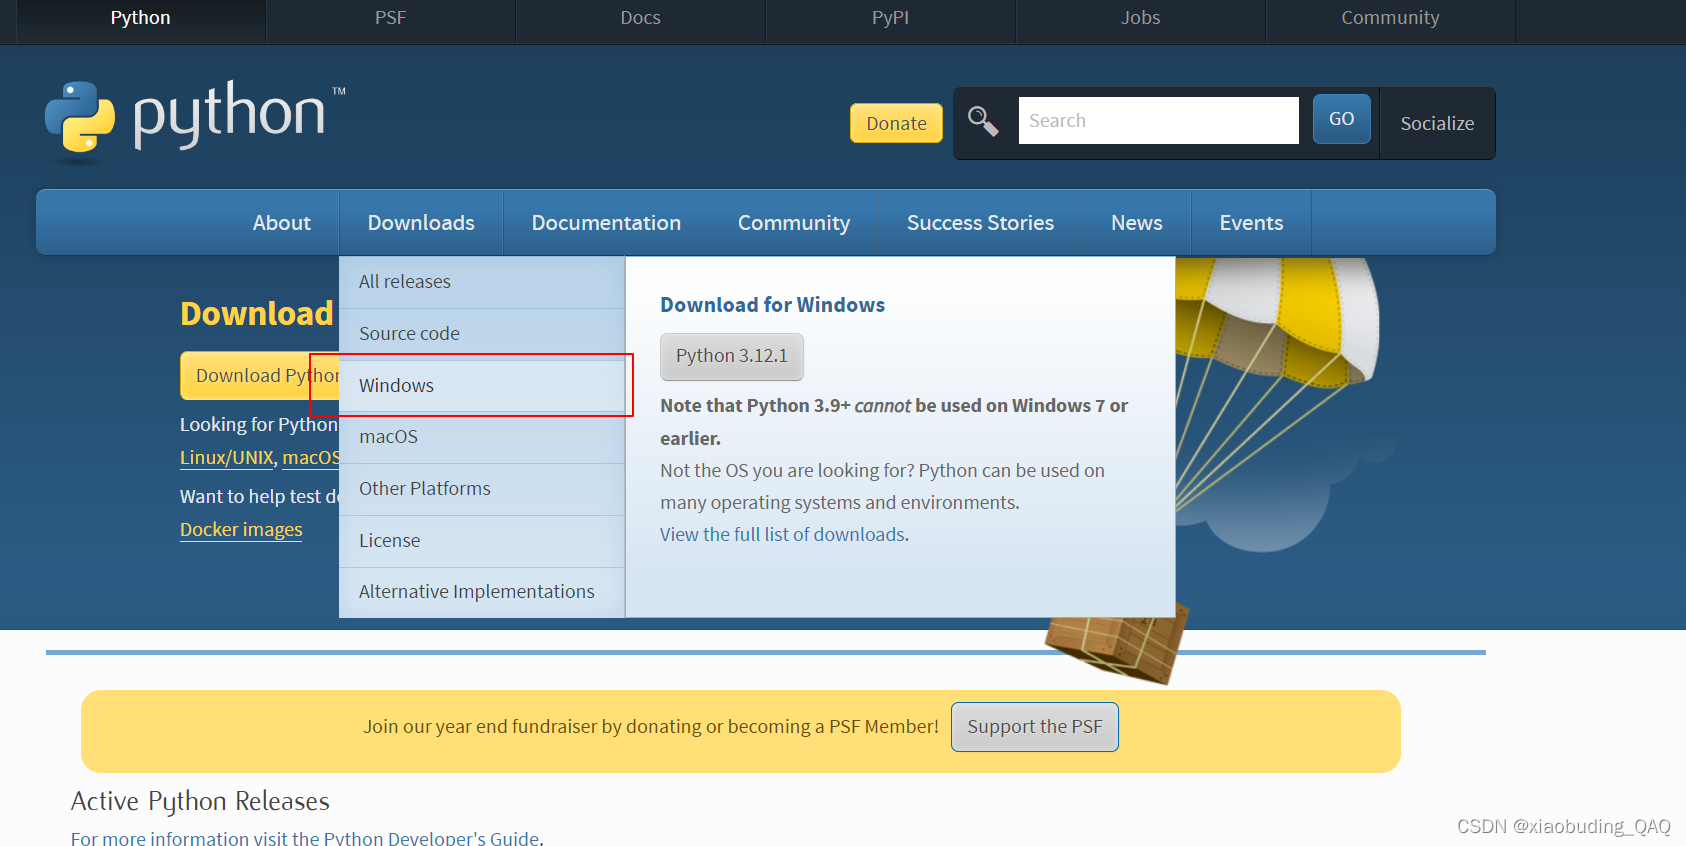Image resolution: width=1686 pixels, height=846 pixels.
Task: Click the Download Python yellow button
Action: pos(260,376)
